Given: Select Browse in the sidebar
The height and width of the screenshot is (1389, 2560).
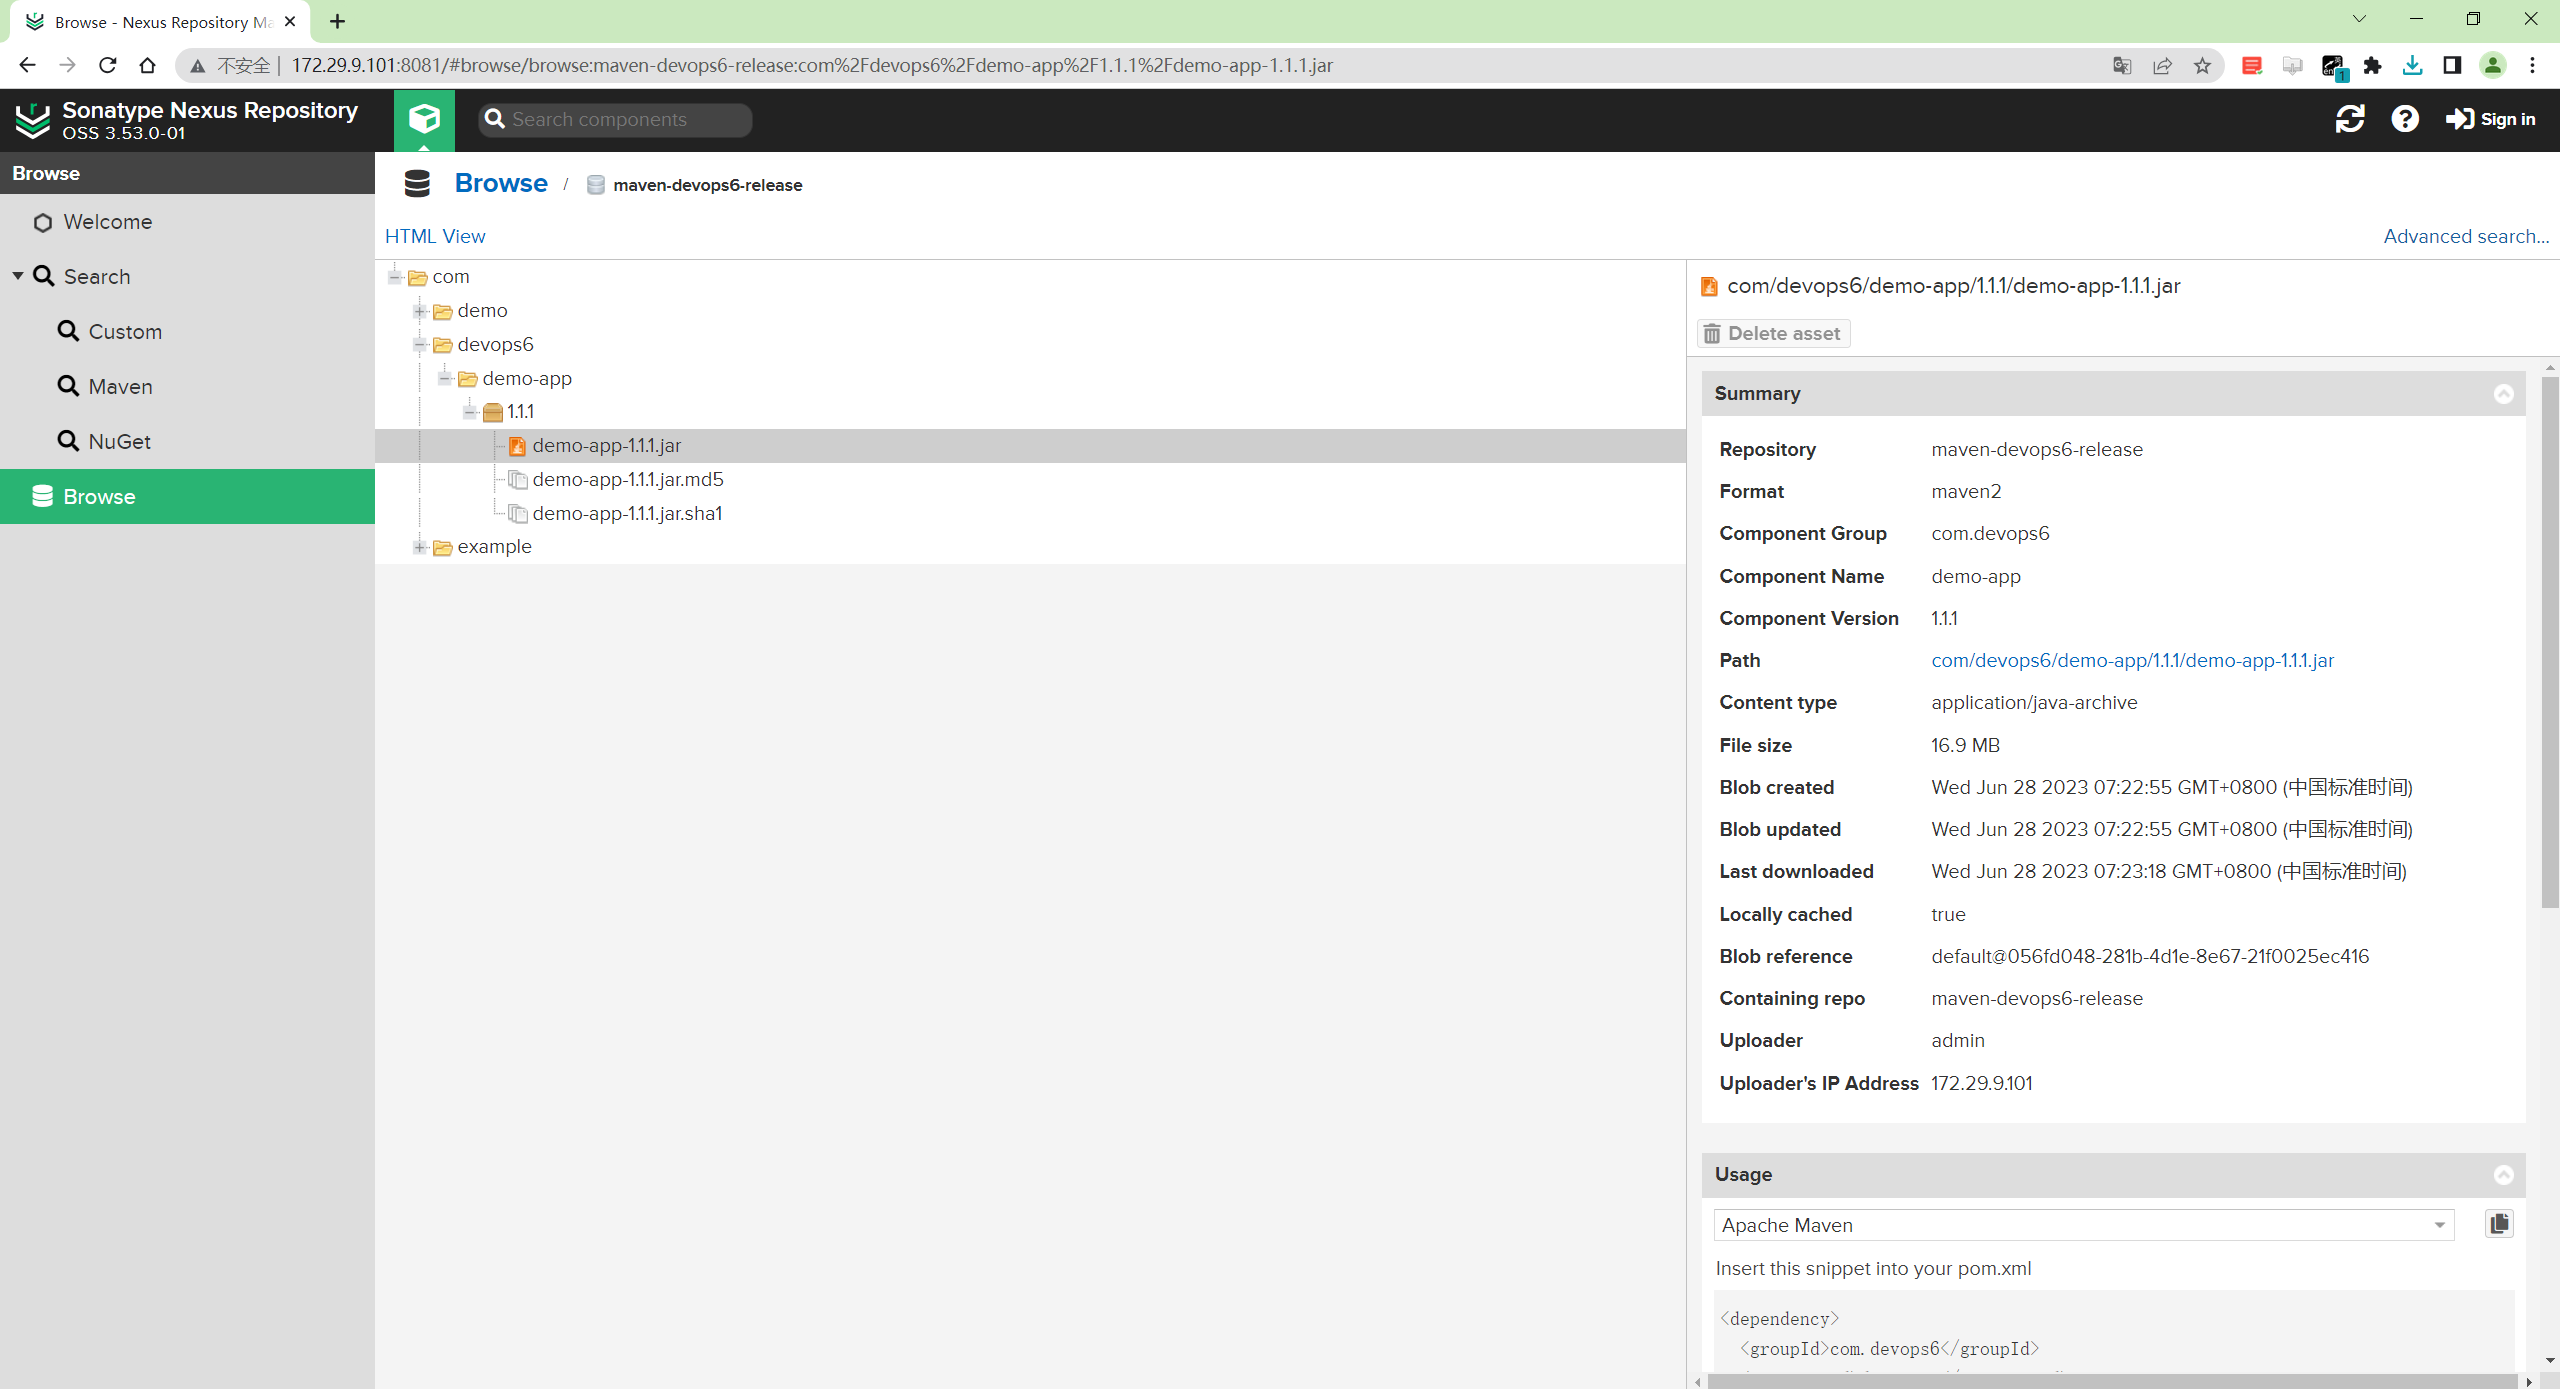Looking at the screenshot, I should pyautogui.click(x=187, y=496).
